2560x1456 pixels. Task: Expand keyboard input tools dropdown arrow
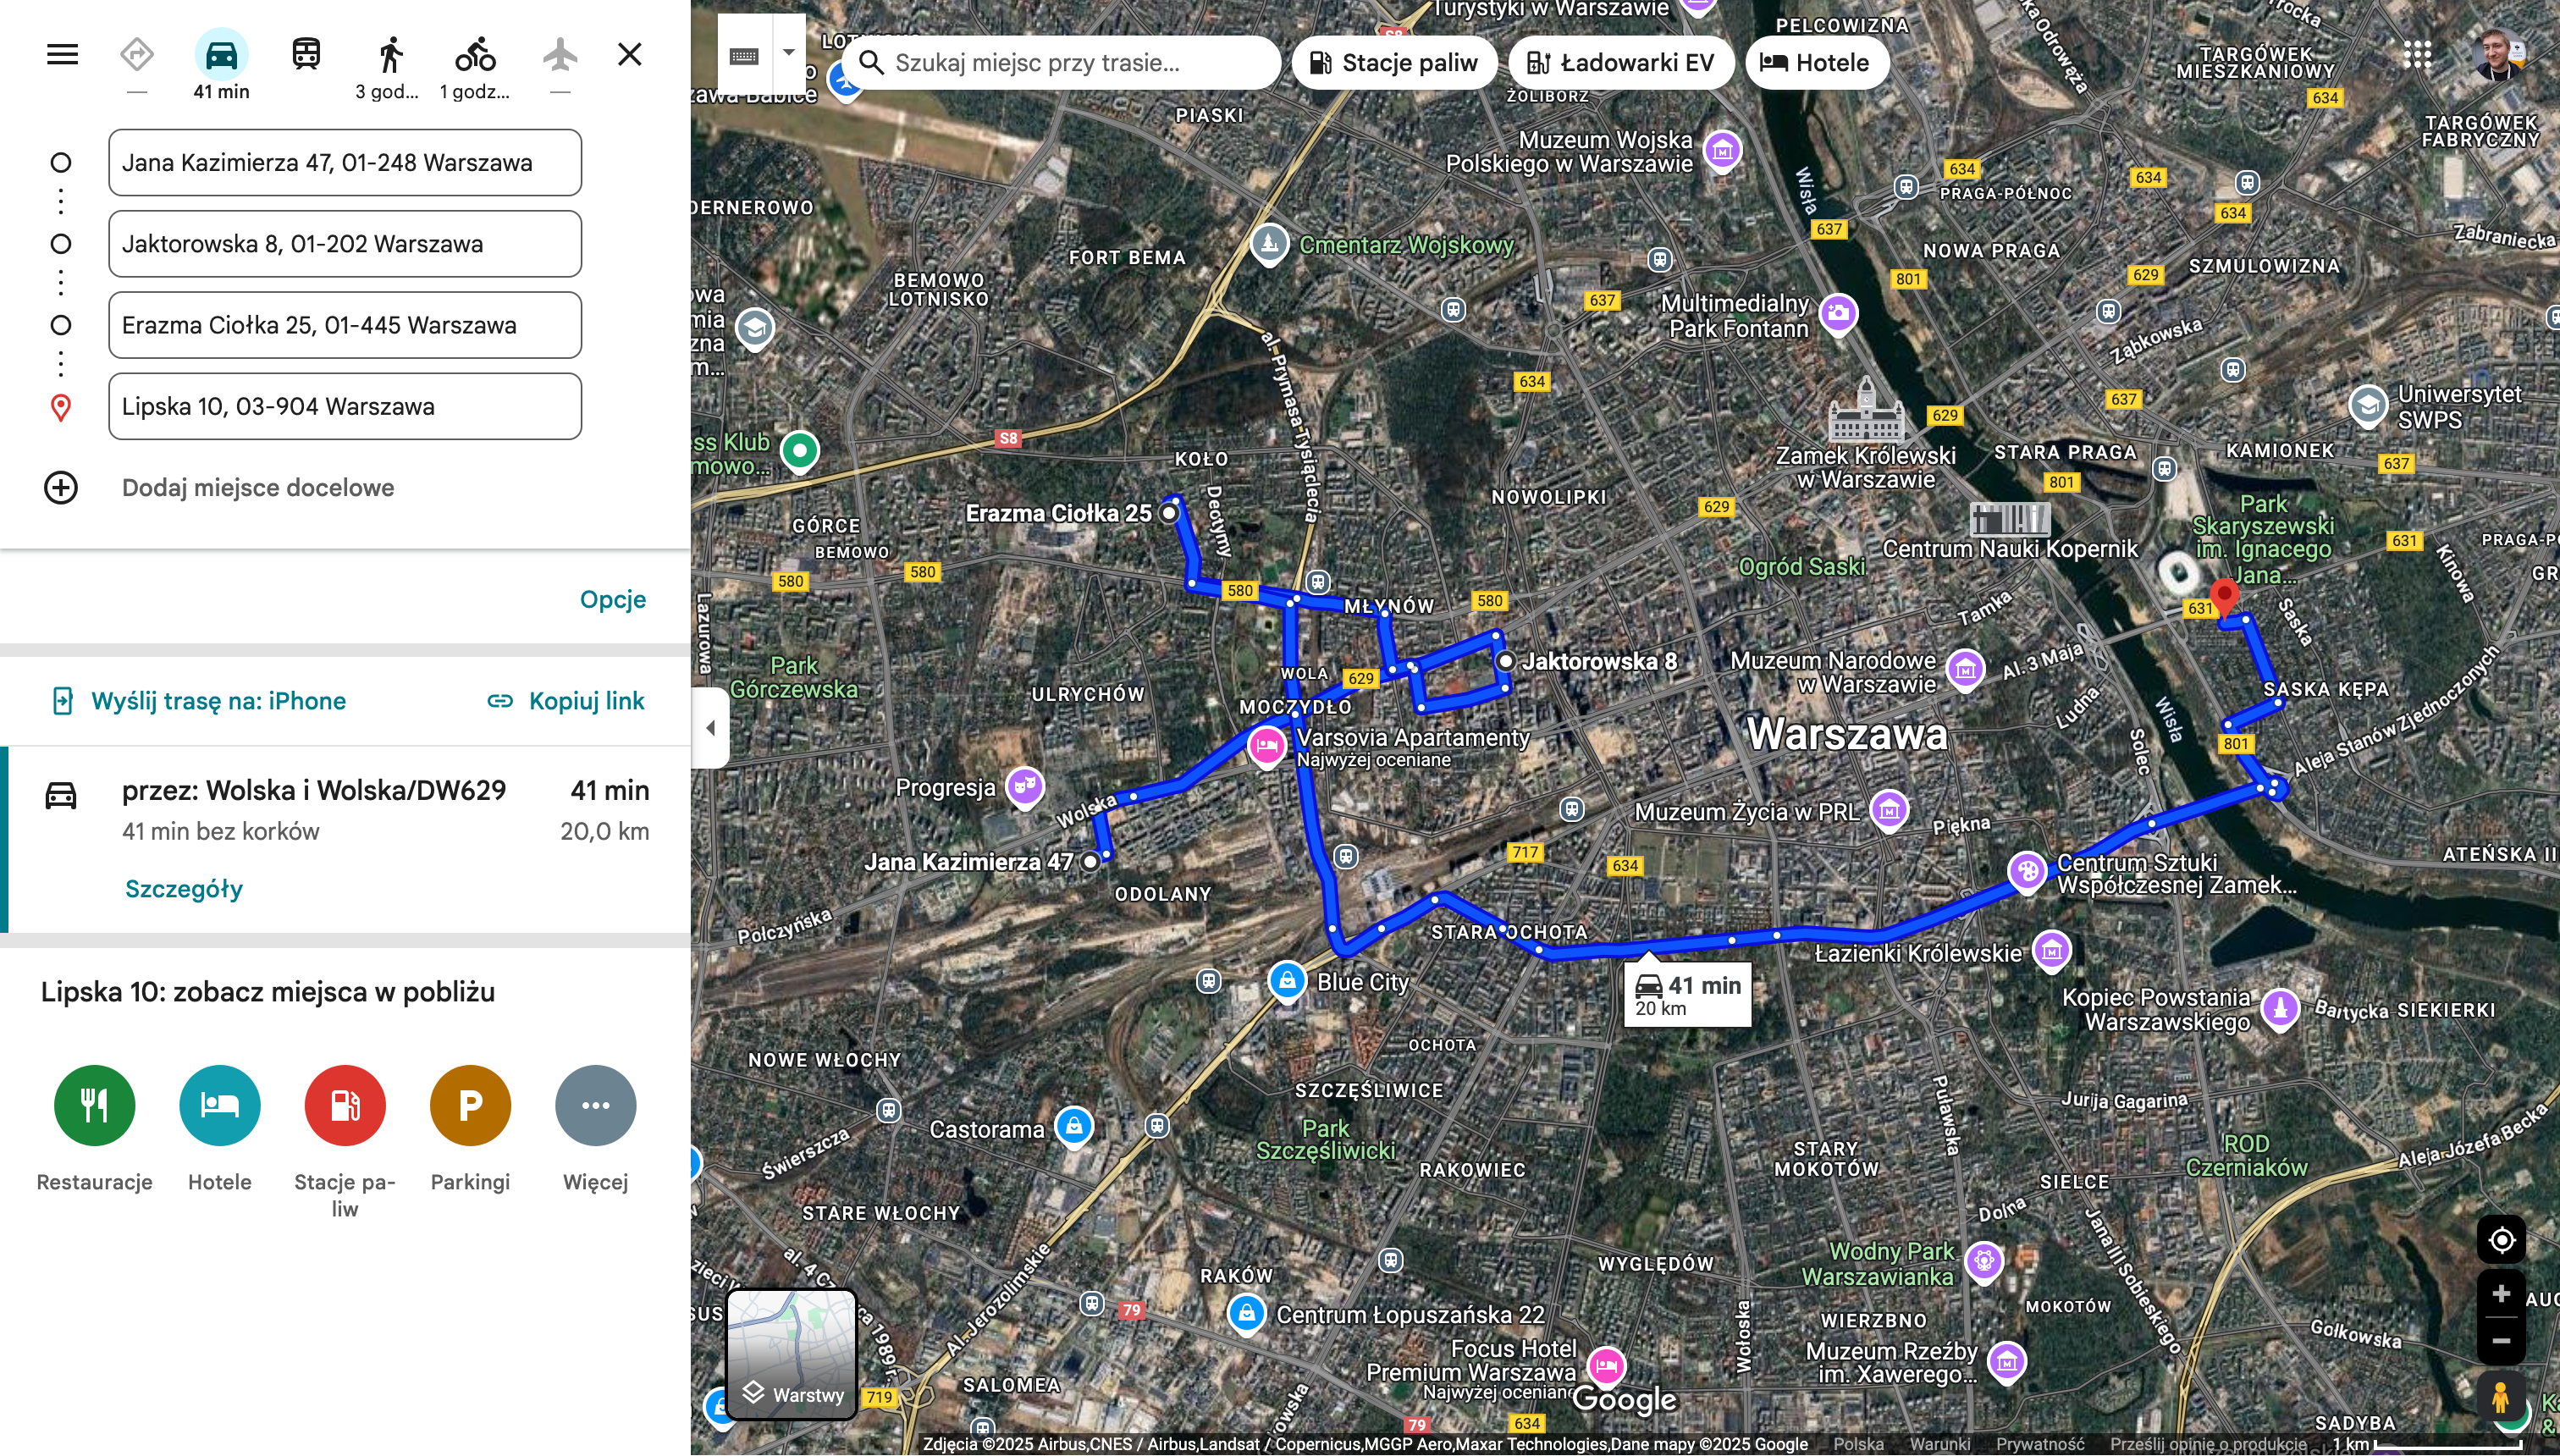point(788,53)
